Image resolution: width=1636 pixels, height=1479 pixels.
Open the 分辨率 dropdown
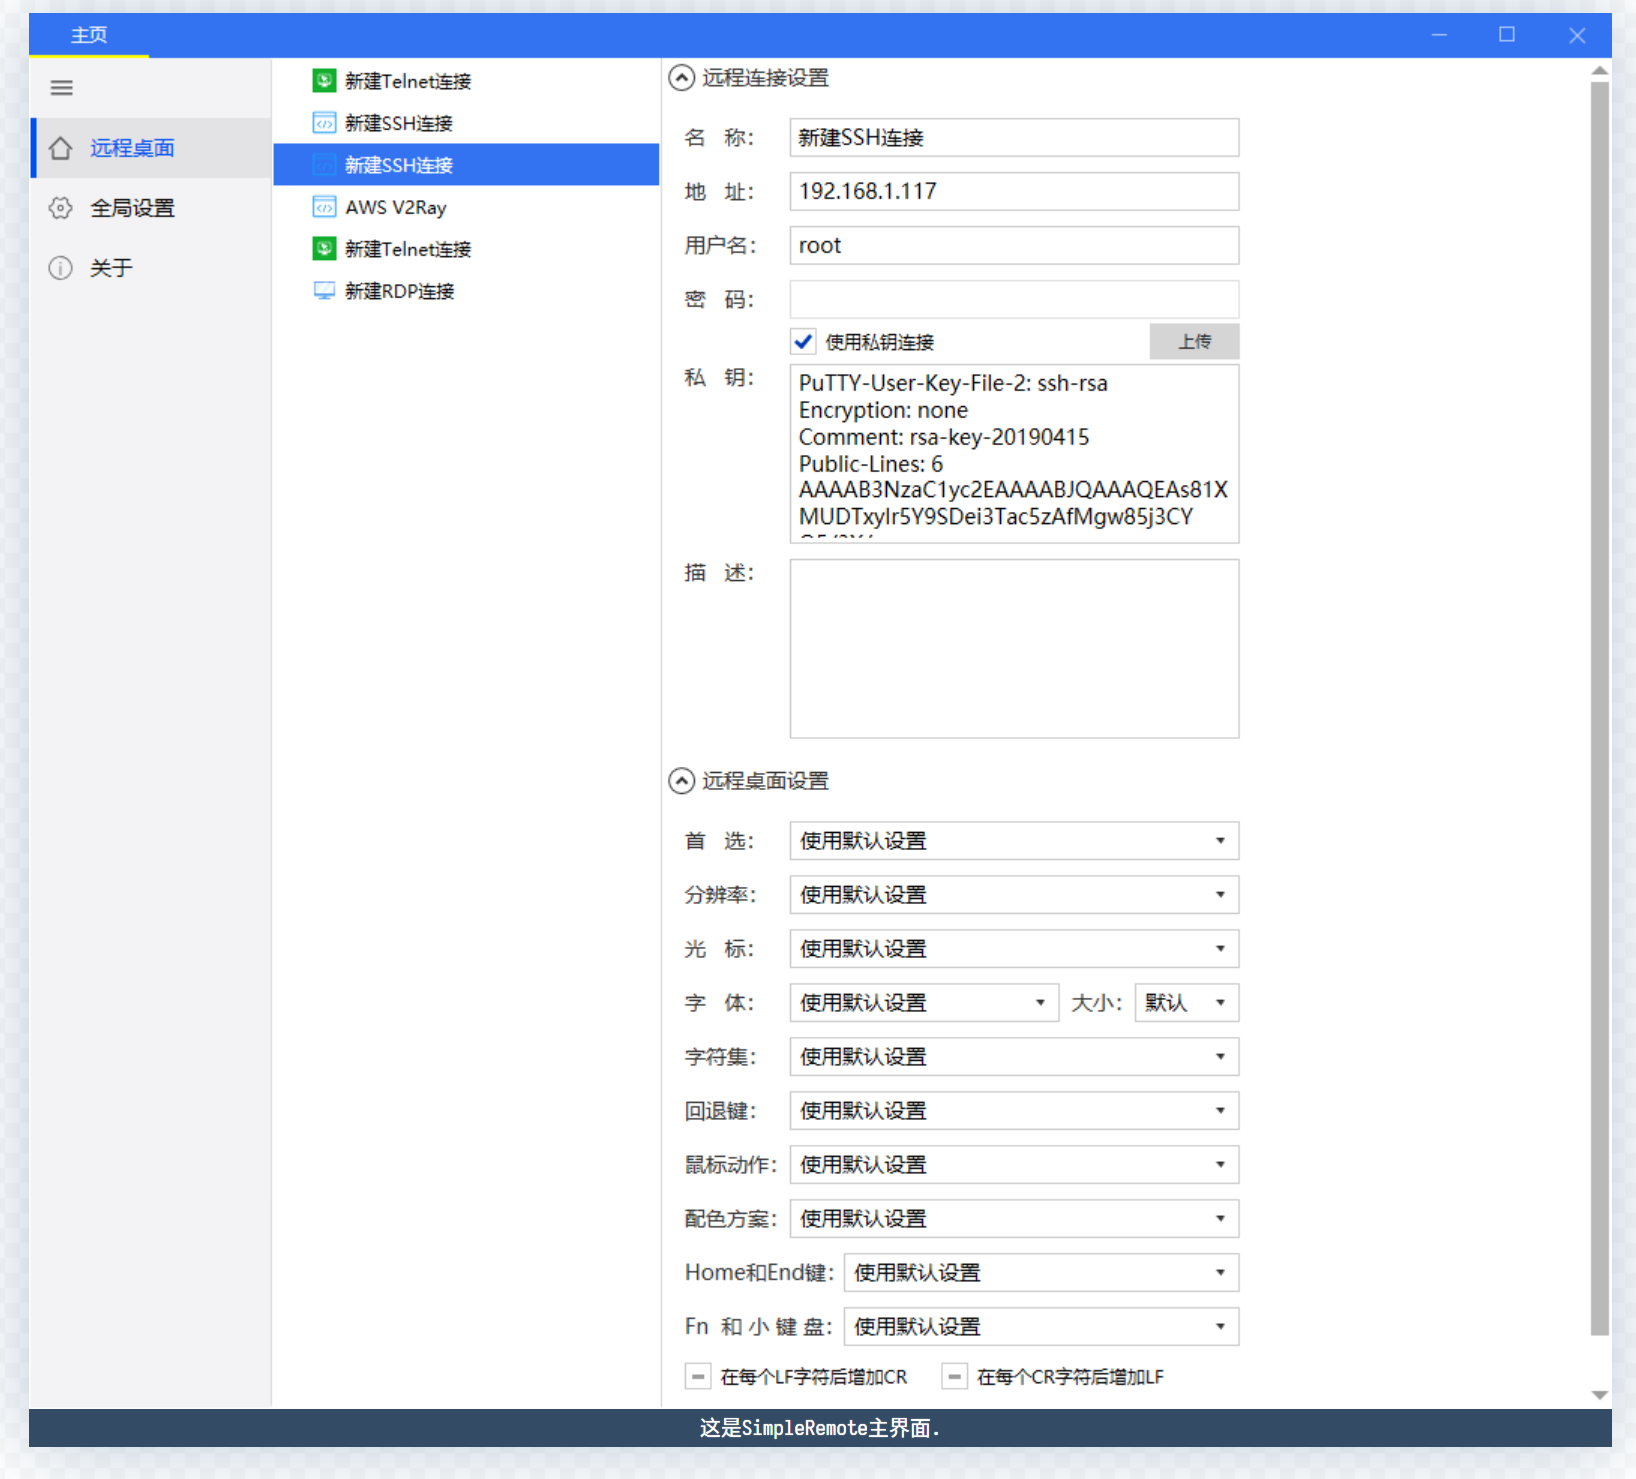[x=1014, y=895]
